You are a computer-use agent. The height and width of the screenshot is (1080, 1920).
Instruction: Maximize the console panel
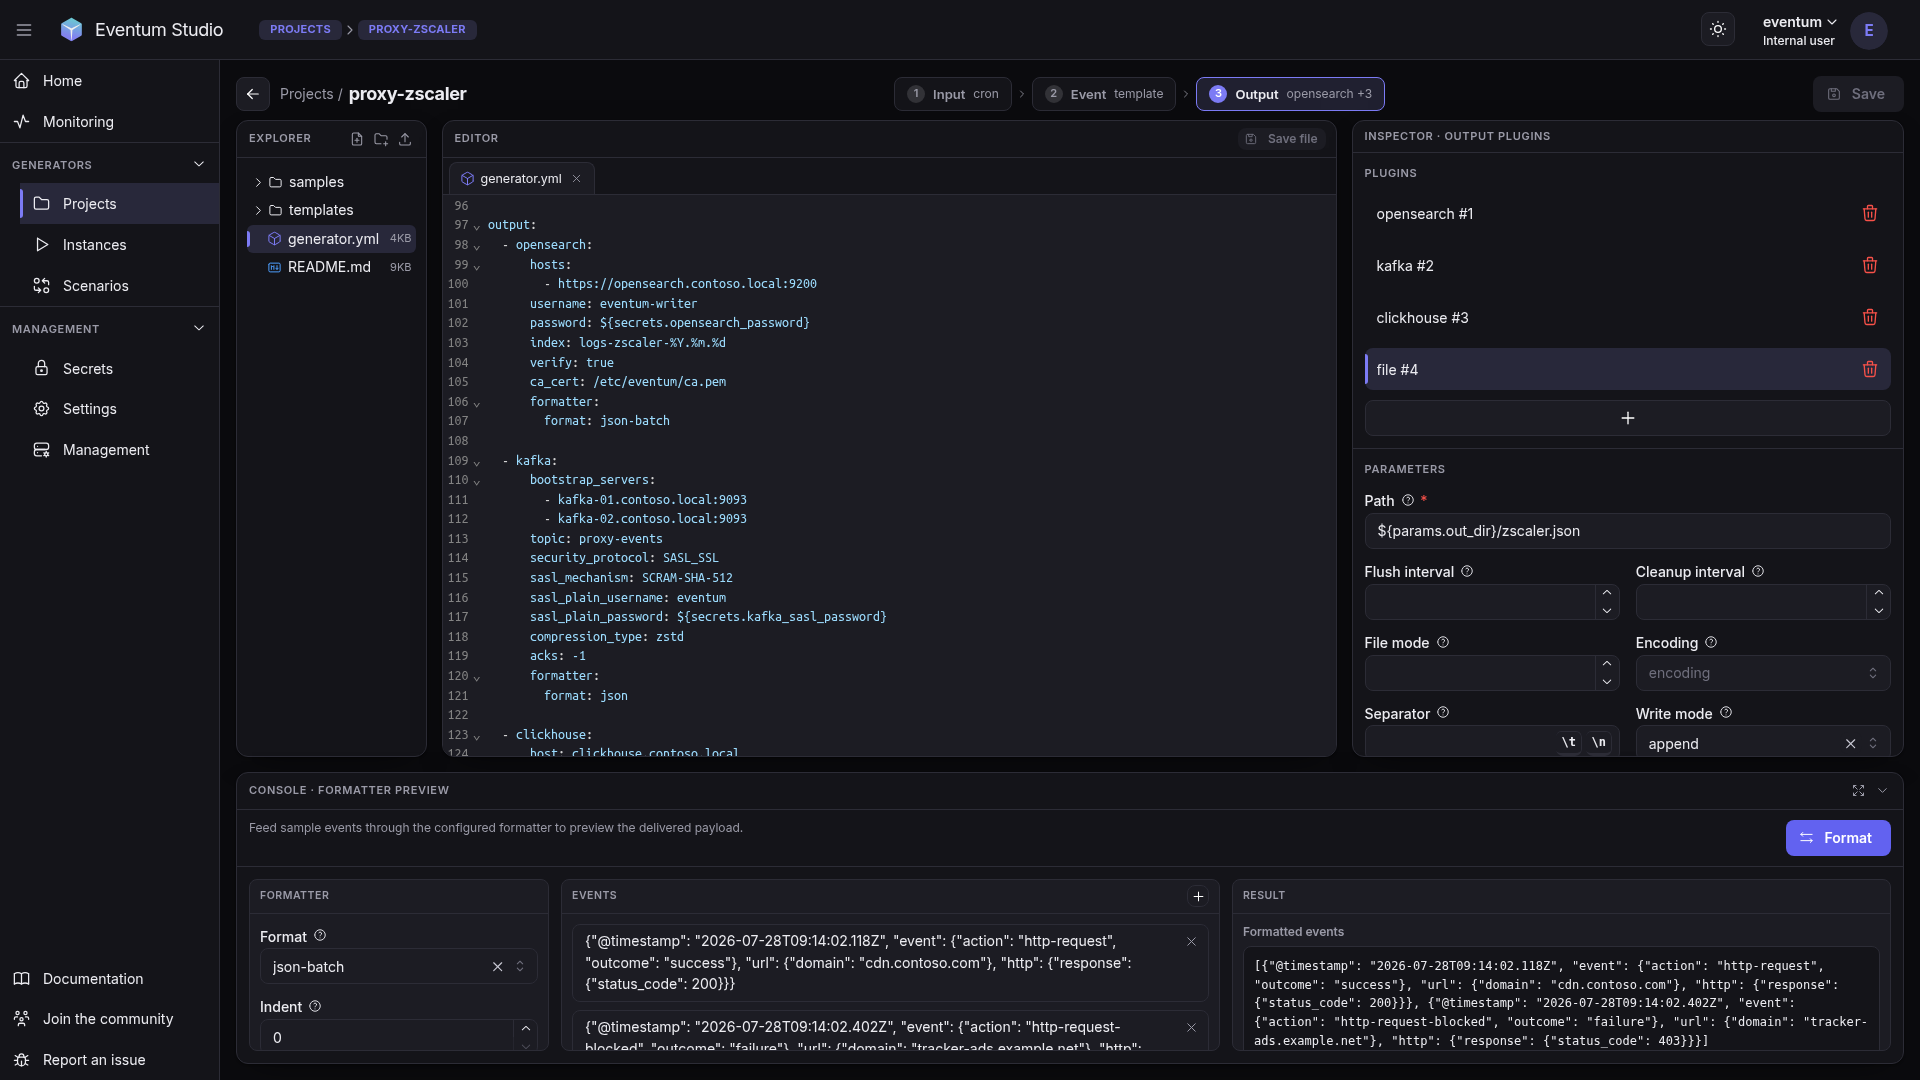(1858, 791)
